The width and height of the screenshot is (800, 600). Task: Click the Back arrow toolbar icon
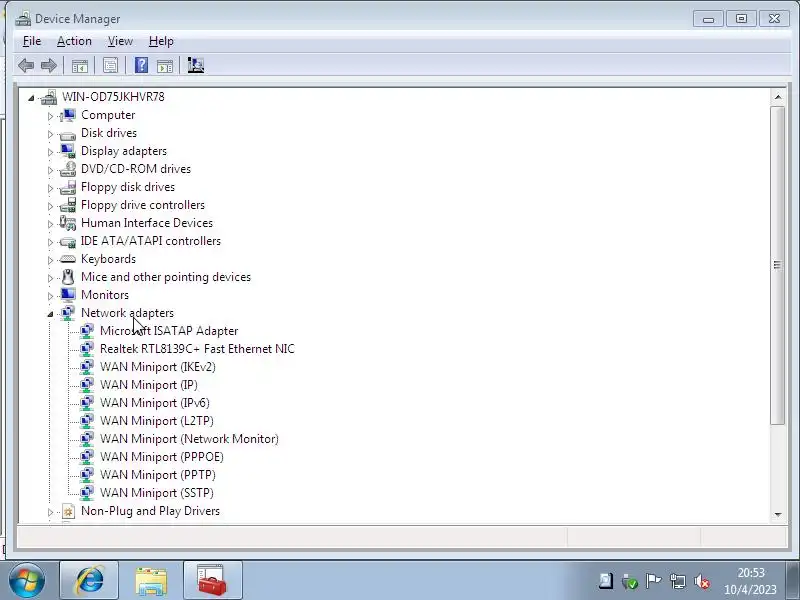tap(26, 65)
